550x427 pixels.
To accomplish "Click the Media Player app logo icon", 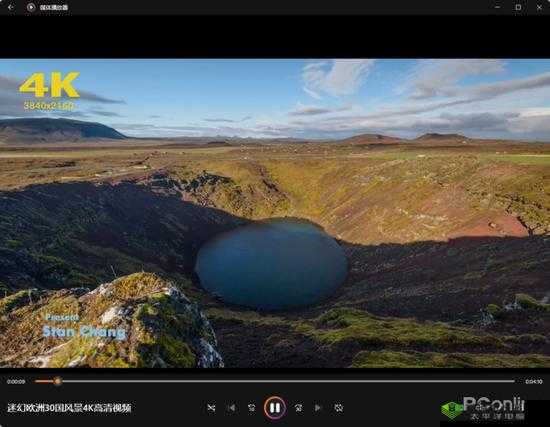I will pyautogui.click(x=31, y=7).
